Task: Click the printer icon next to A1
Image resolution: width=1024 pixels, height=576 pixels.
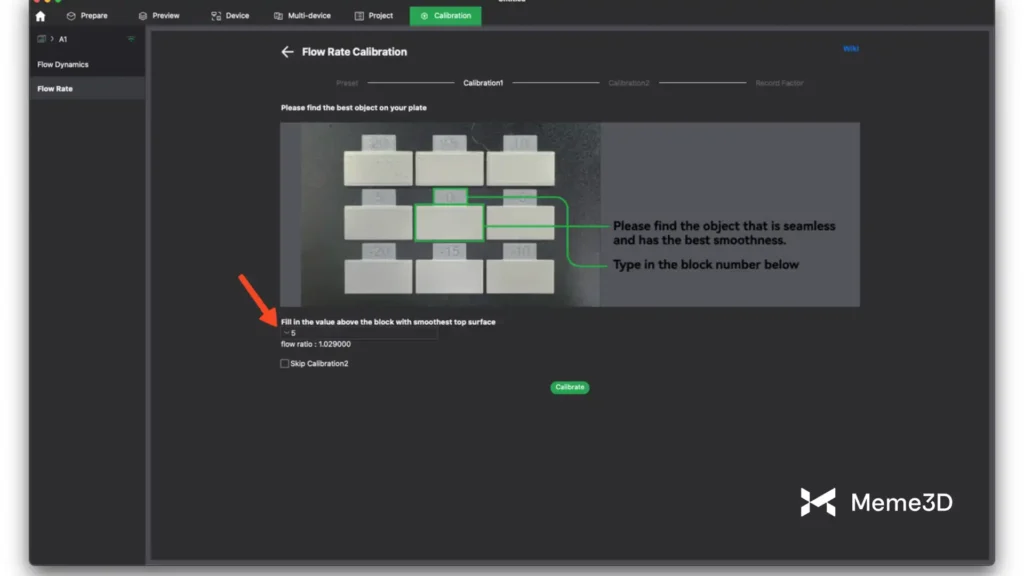Action: pos(41,39)
